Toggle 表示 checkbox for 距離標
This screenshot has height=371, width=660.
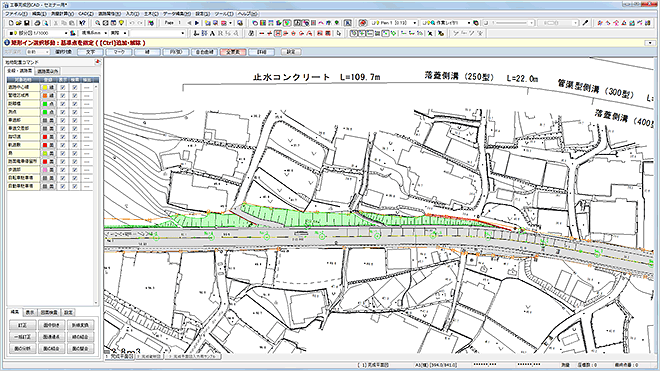point(63,104)
